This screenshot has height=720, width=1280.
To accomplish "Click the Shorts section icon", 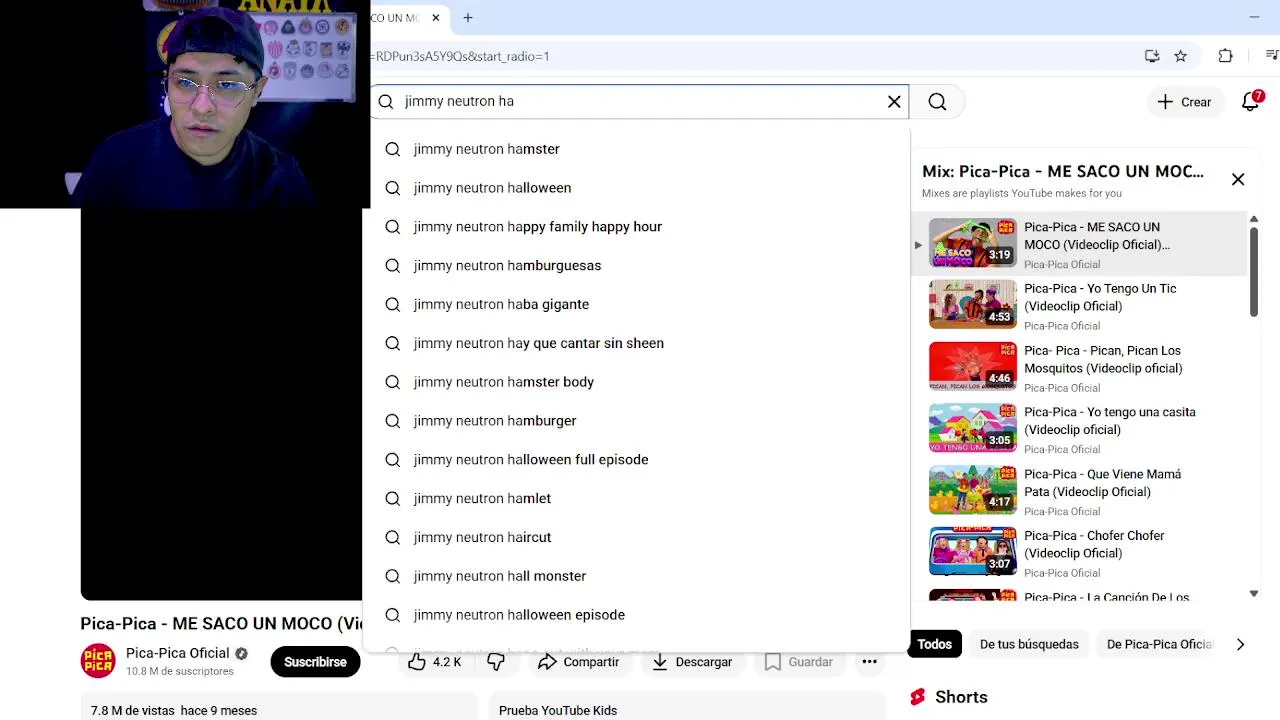I will click(x=918, y=697).
